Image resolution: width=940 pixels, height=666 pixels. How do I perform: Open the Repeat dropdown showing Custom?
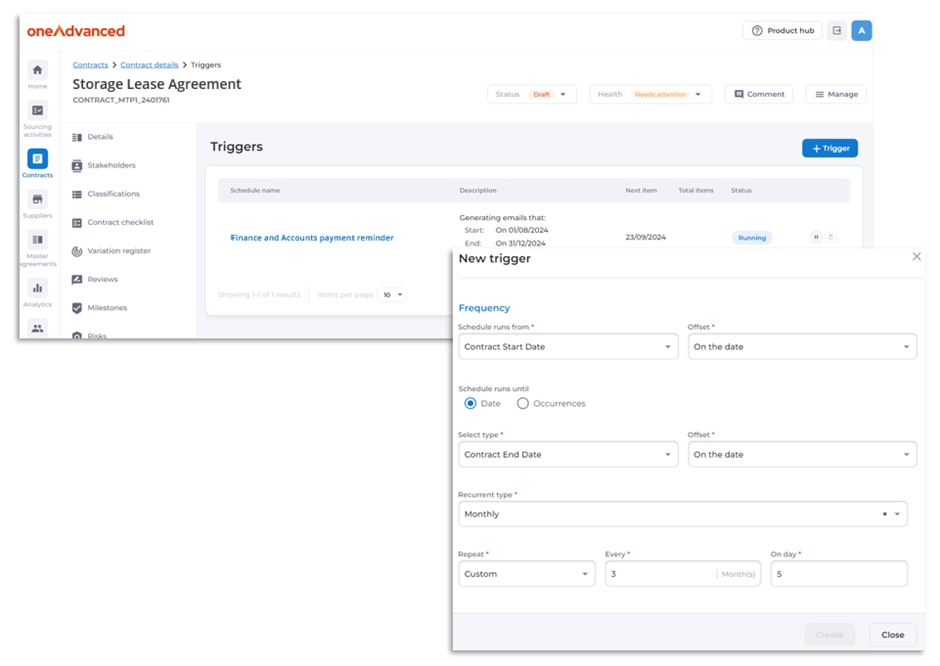(527, 573)
